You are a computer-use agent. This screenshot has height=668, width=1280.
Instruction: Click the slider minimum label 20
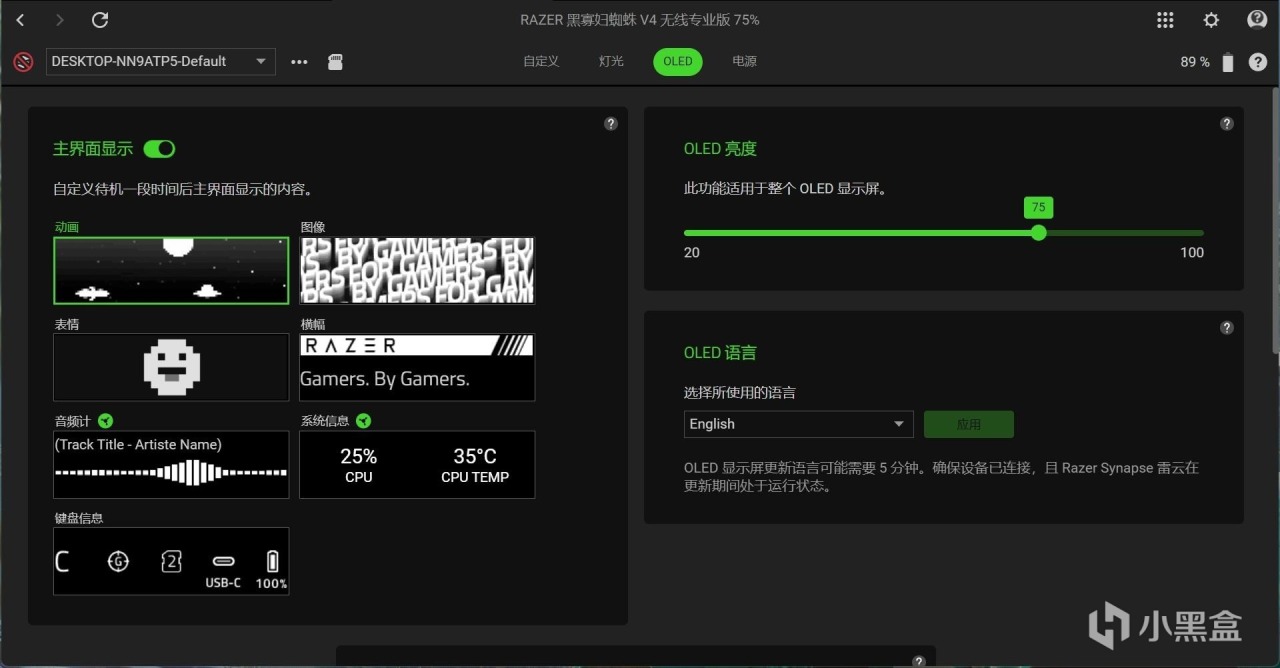692,252
